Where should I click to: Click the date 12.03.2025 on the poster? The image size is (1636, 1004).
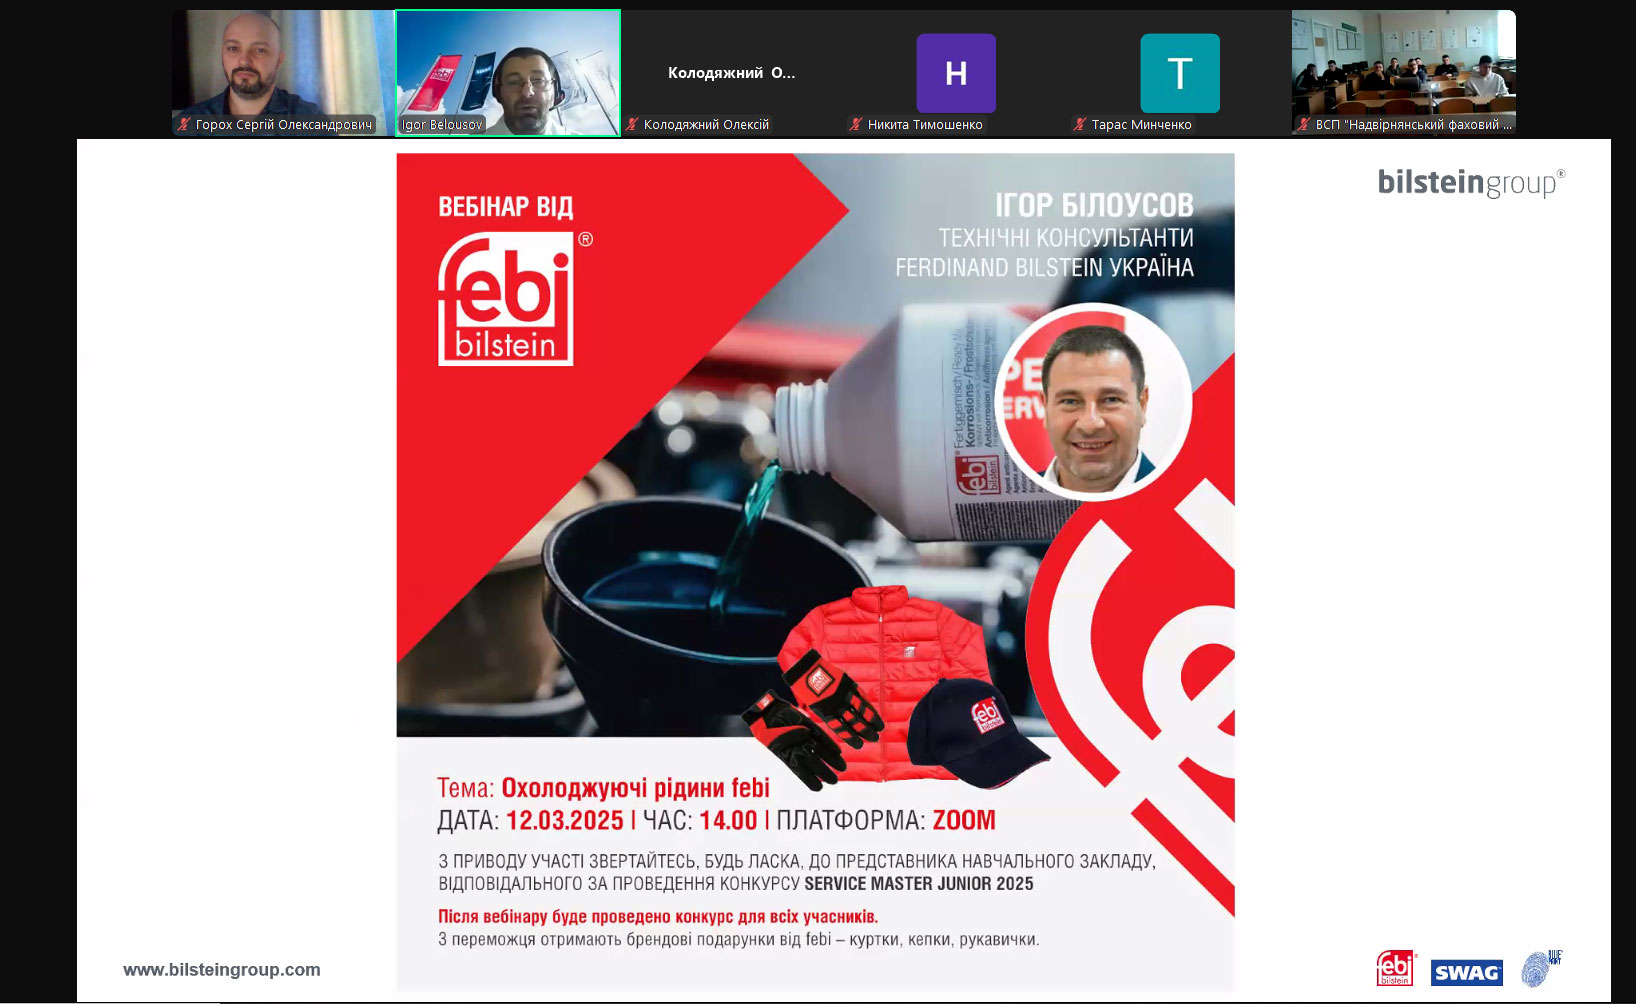pos(565,821)
